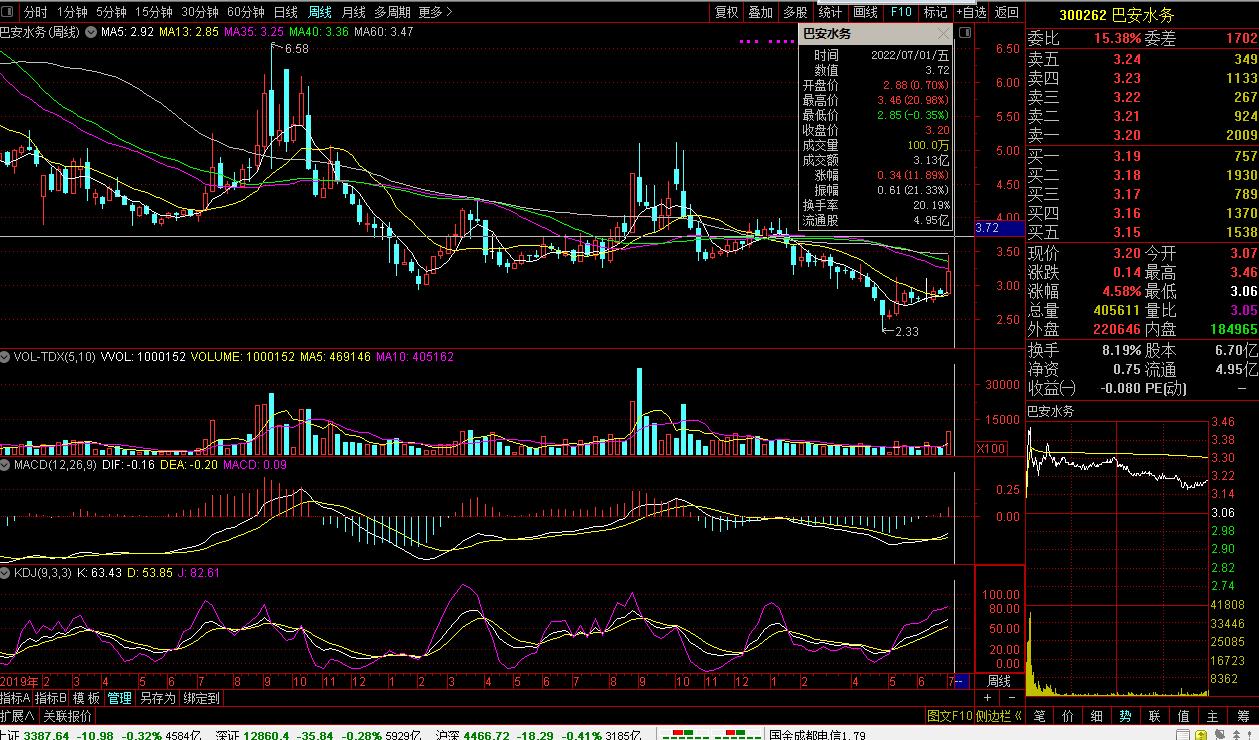Select the 指标B indicator tab

click(x=51, y=698)
